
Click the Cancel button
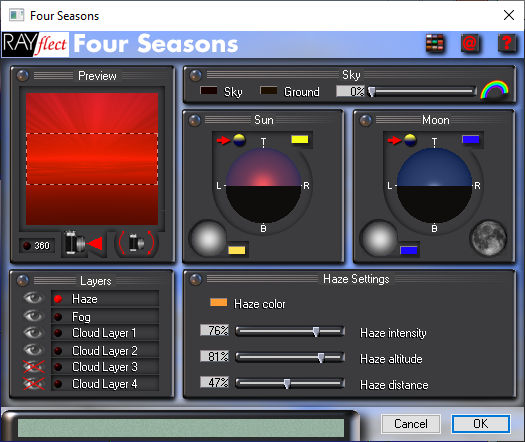[x=410, y=424]
